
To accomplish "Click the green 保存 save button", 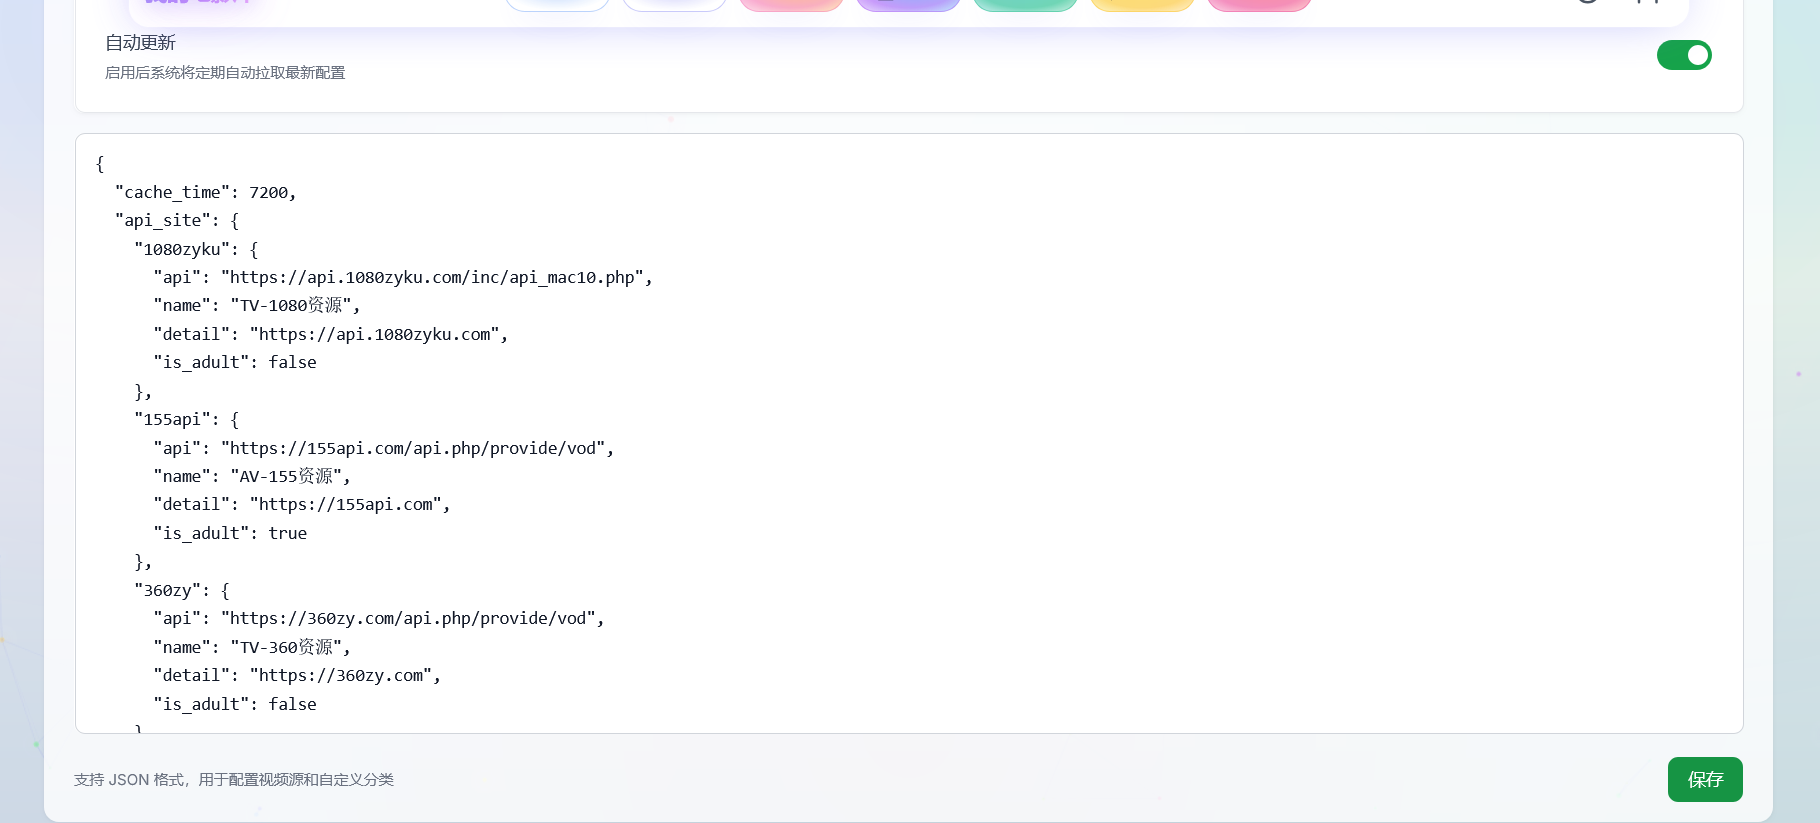I will pyautogui.click(x=1705, y=779).
